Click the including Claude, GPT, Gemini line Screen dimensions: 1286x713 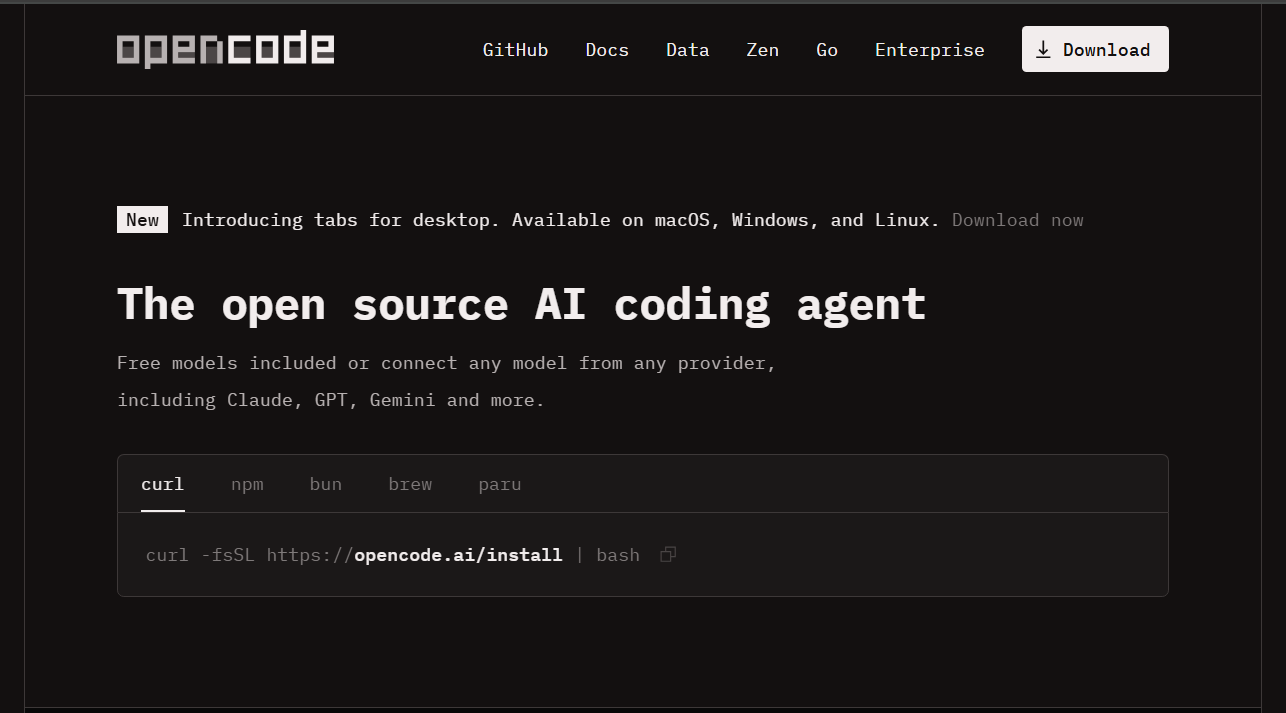(x=331, y=400)
